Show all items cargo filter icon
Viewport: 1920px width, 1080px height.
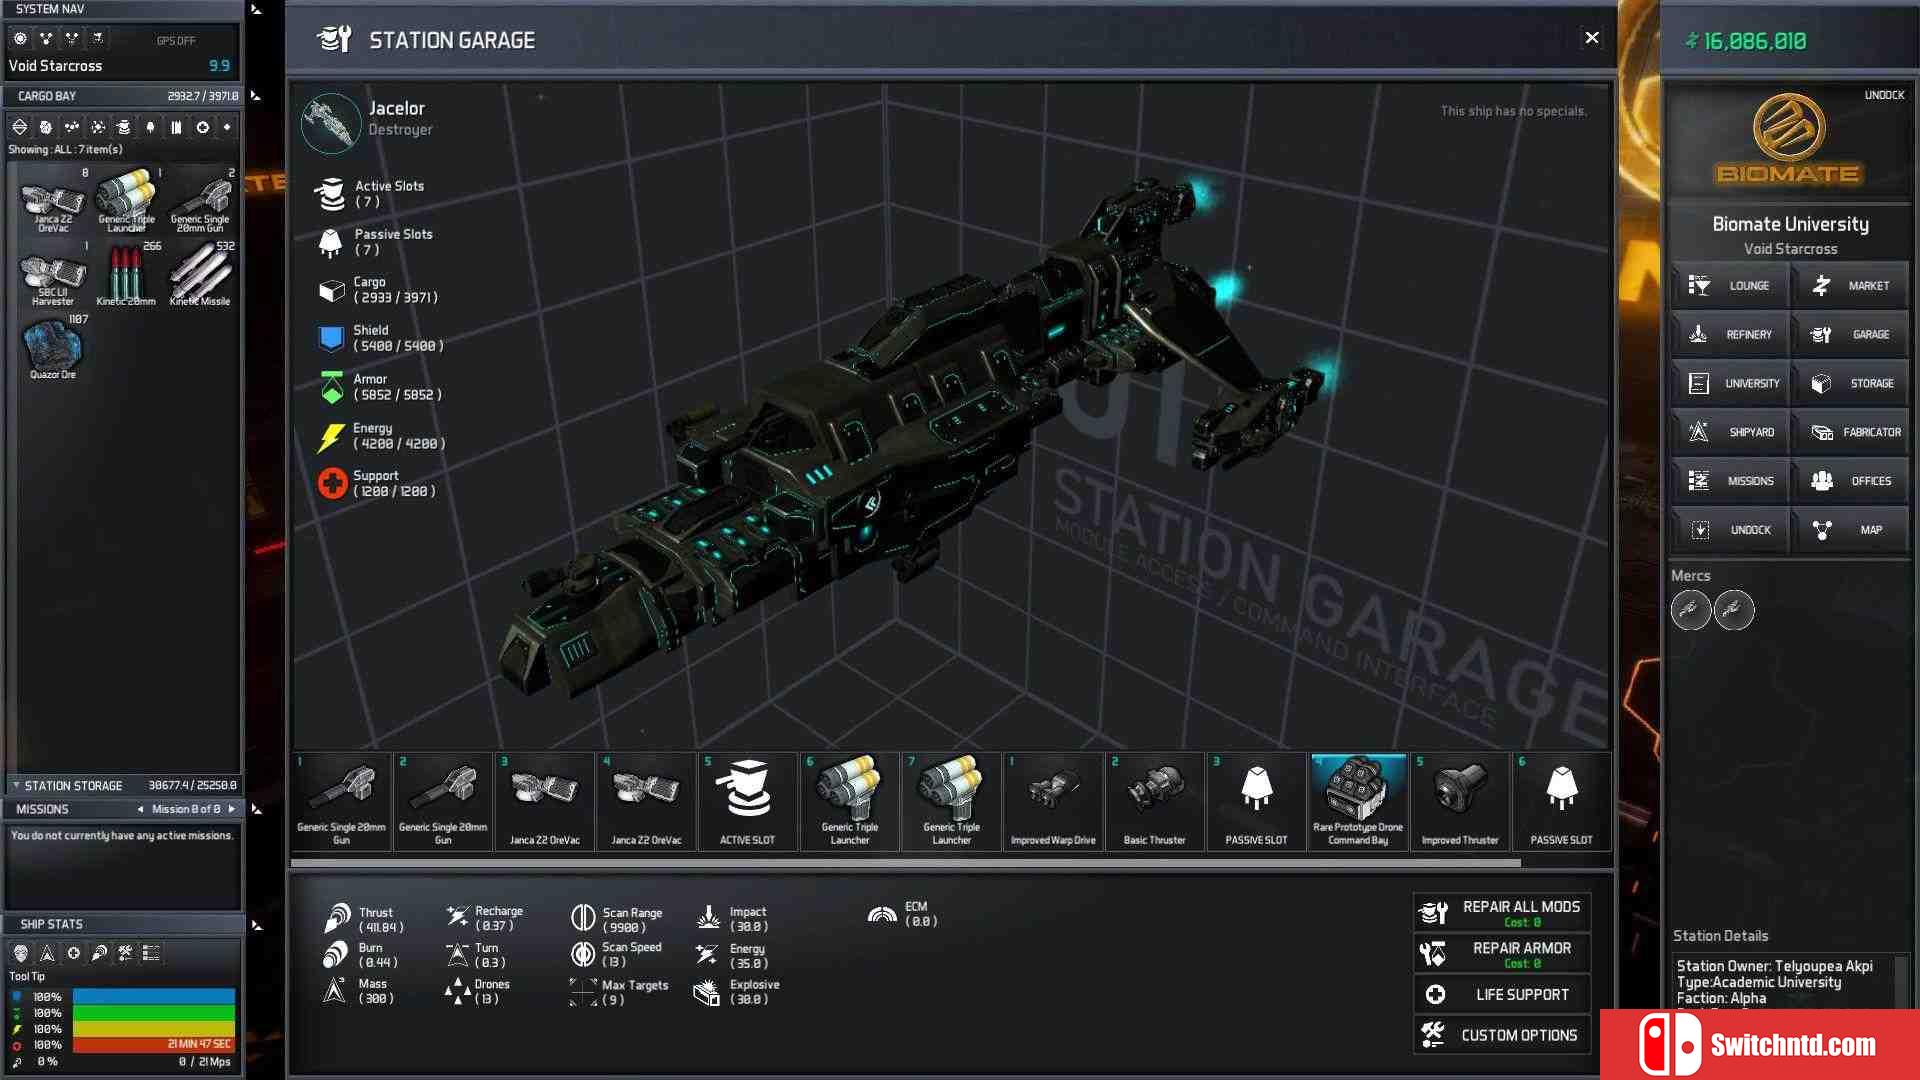pyautogui.click(x=20, y=127)
